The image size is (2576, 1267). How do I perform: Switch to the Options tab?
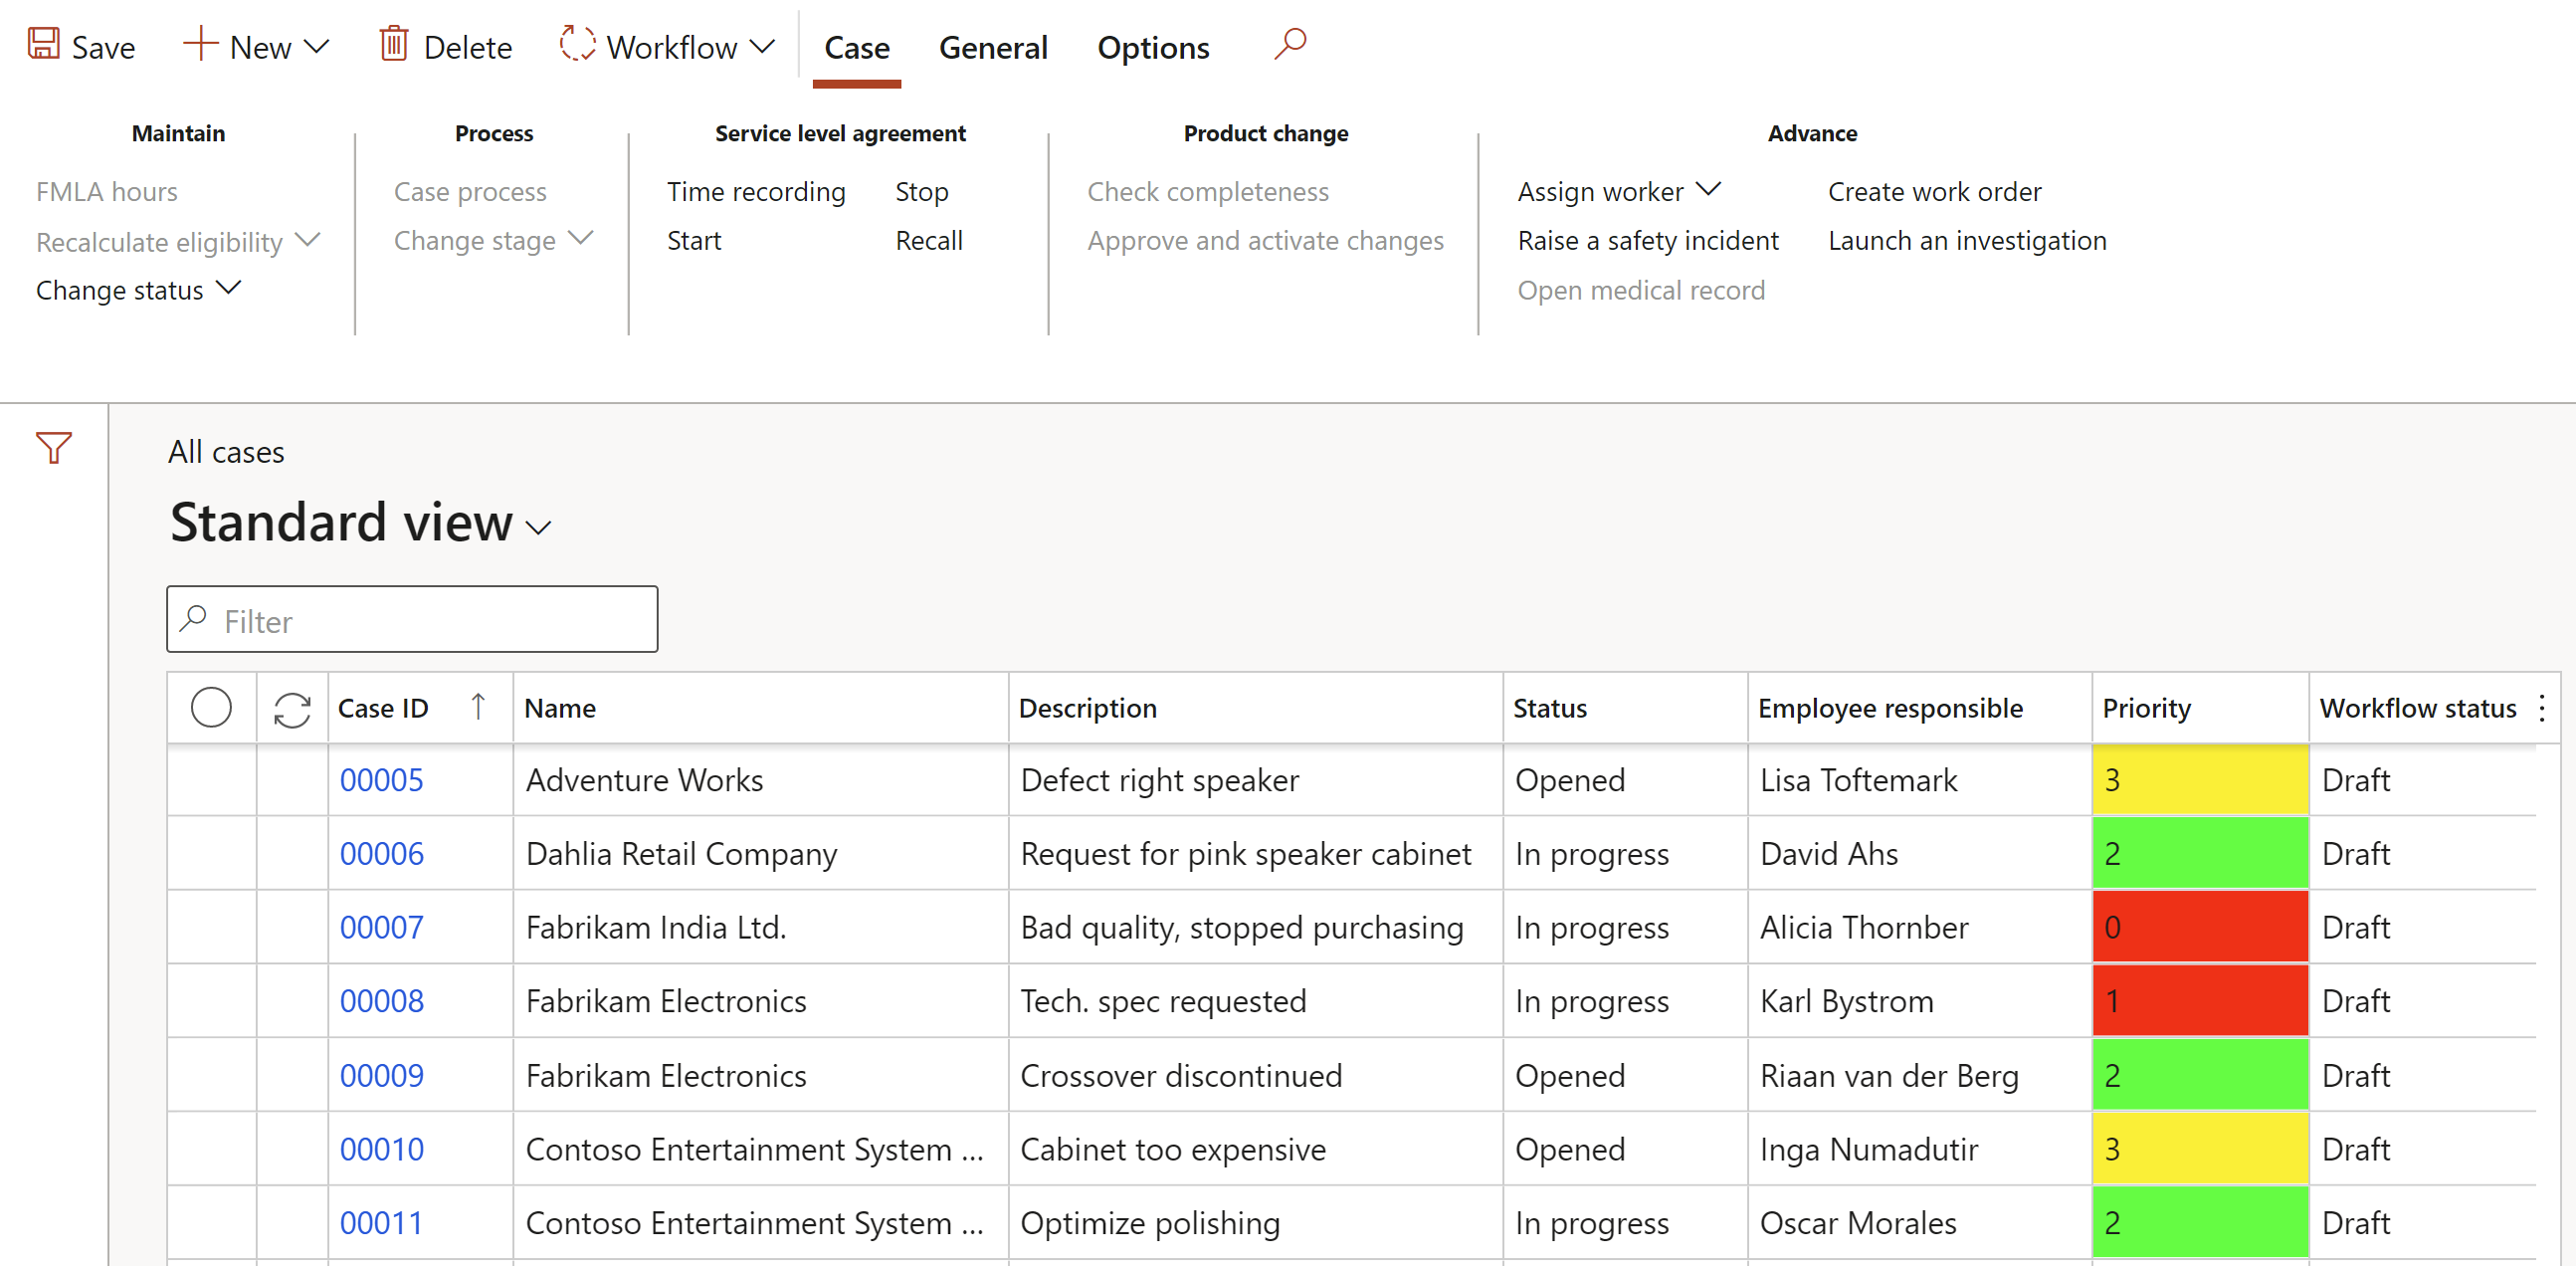click(1153, 47)
